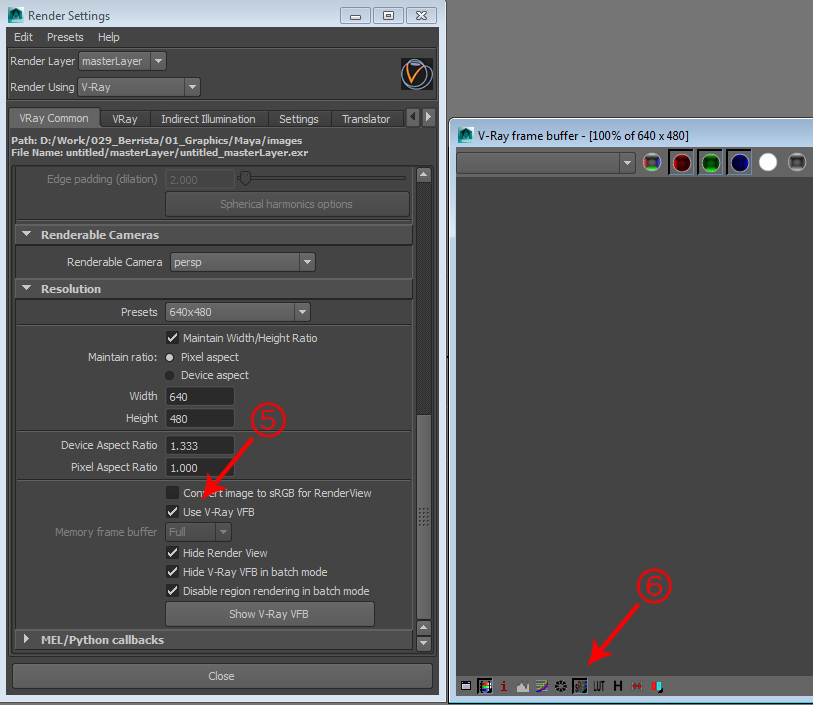The image size is (813, 705).
Task: Toggle Maintain Width/Height Ratio checkbox
Action: [173, 338]
